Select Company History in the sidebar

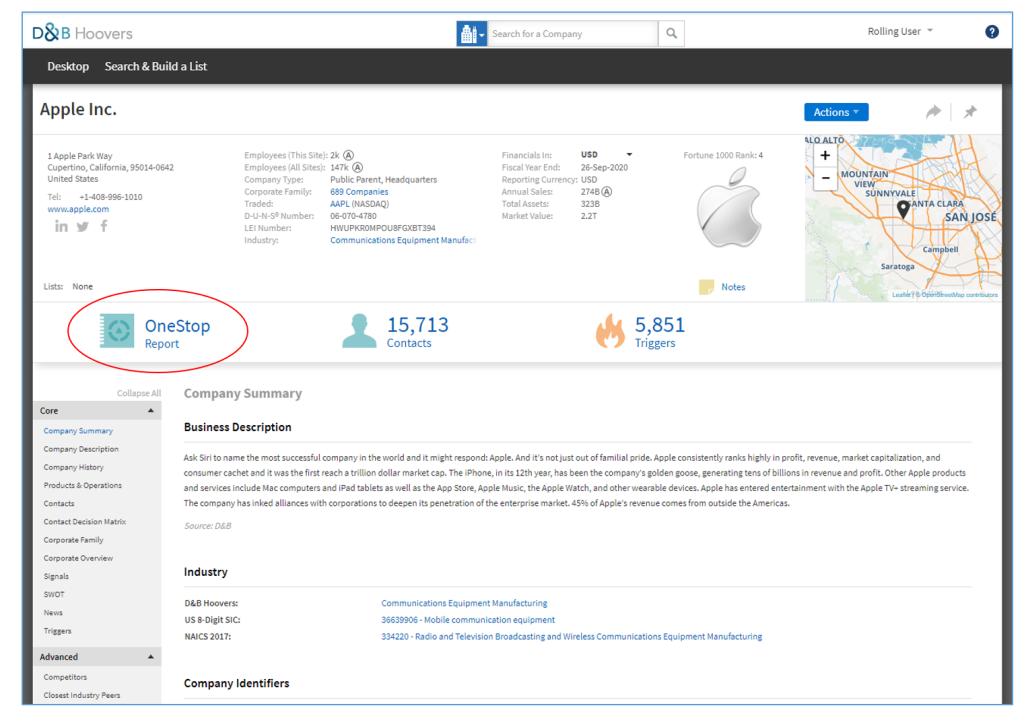(74, 468)
